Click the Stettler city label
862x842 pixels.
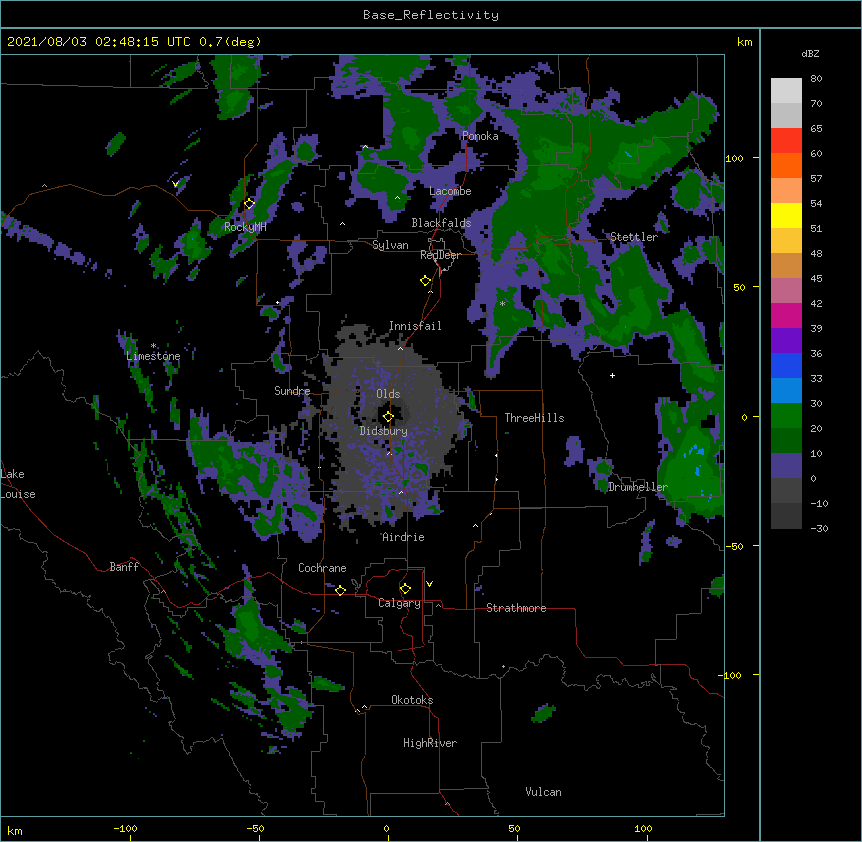(x=634, y=237)
